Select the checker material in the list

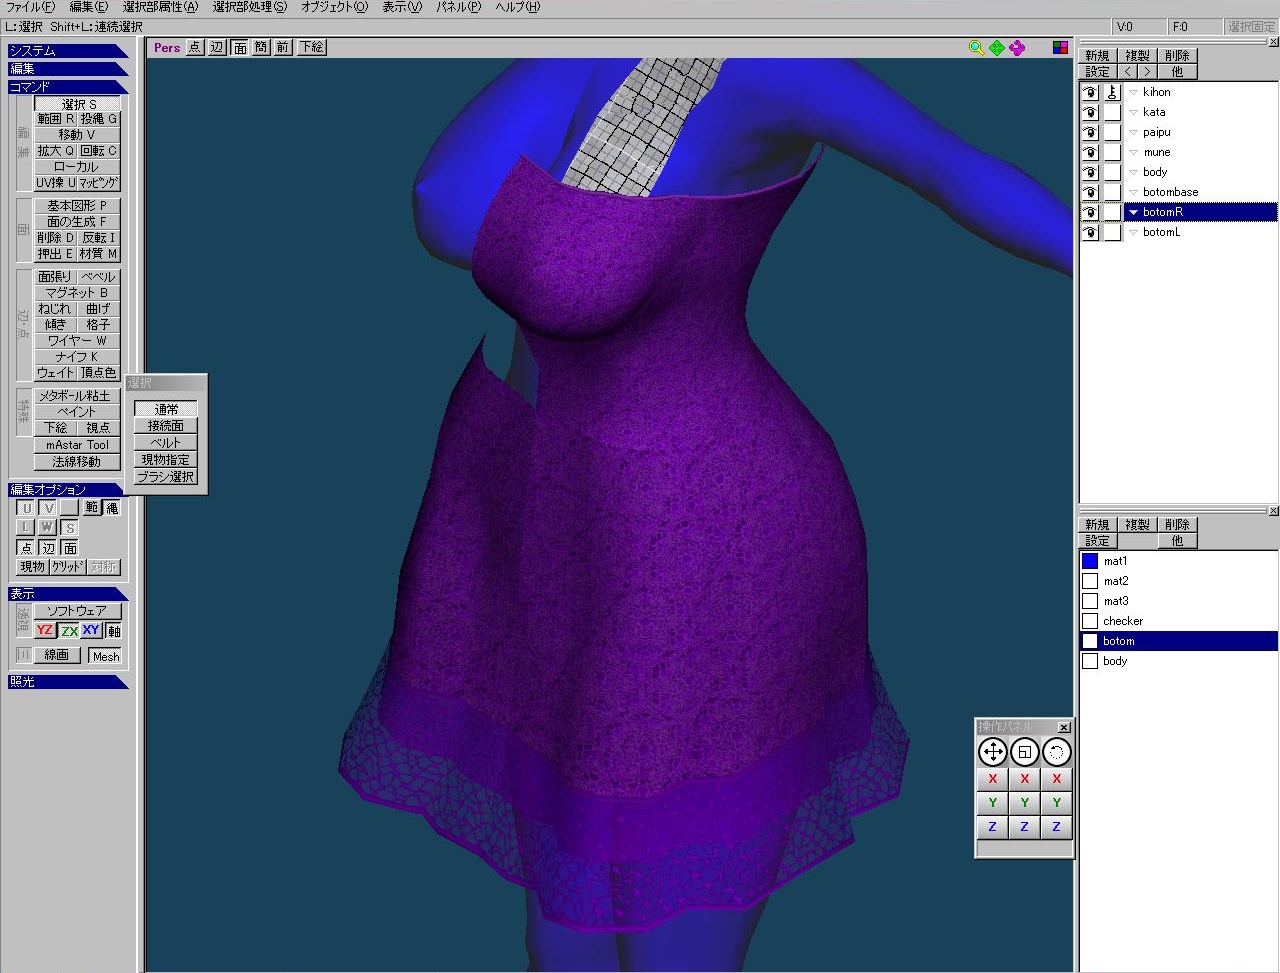(x=1123, y=621)
